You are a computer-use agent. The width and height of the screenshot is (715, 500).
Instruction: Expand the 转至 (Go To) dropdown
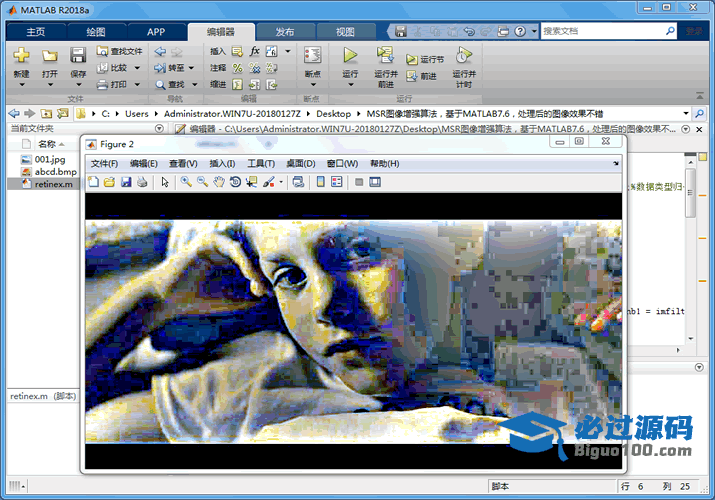[x=191, y=68]
